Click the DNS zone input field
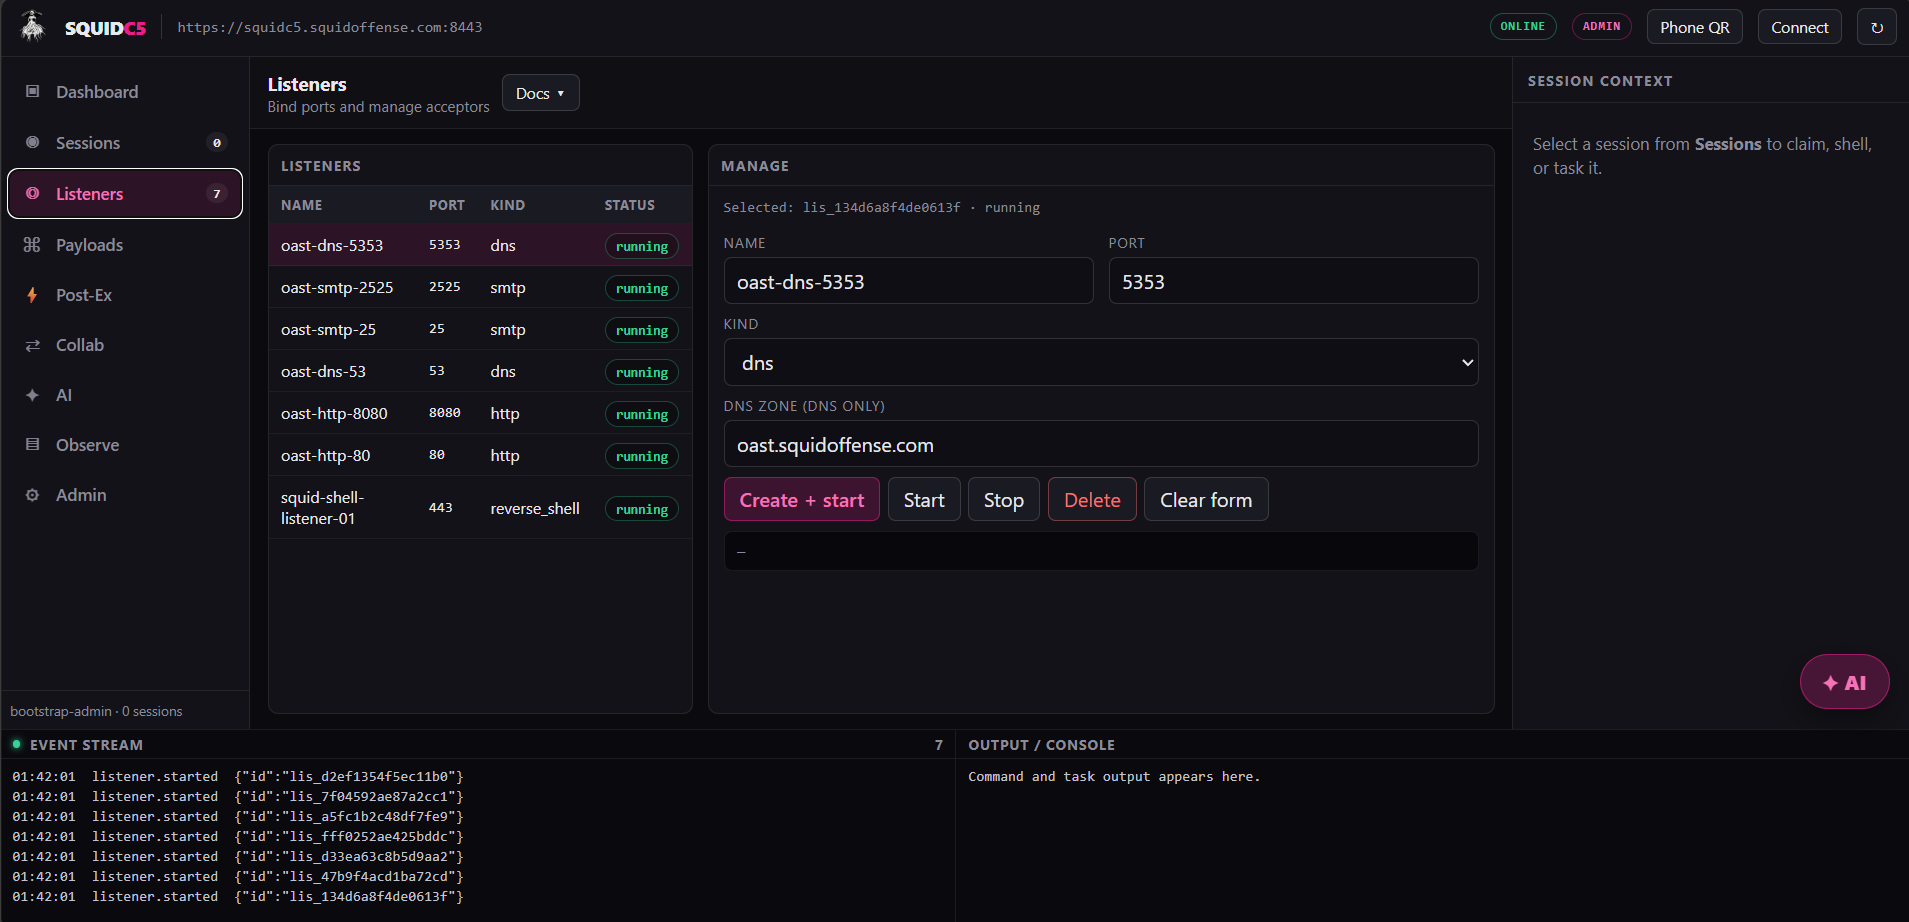 click(1101, 444)
